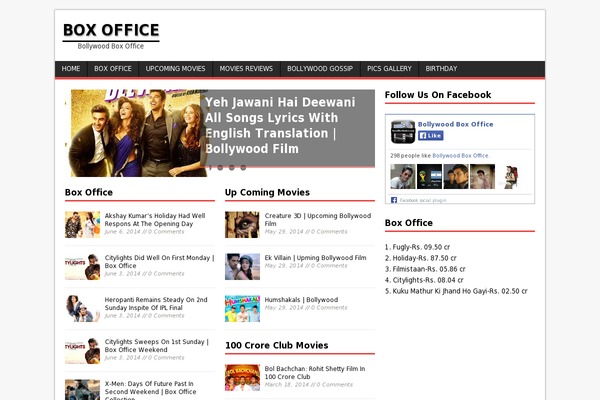This screenshot has width=600, height=400.
Task: Open Akshay Kumar's Holiday opening day article
Action: coord(155,220)
